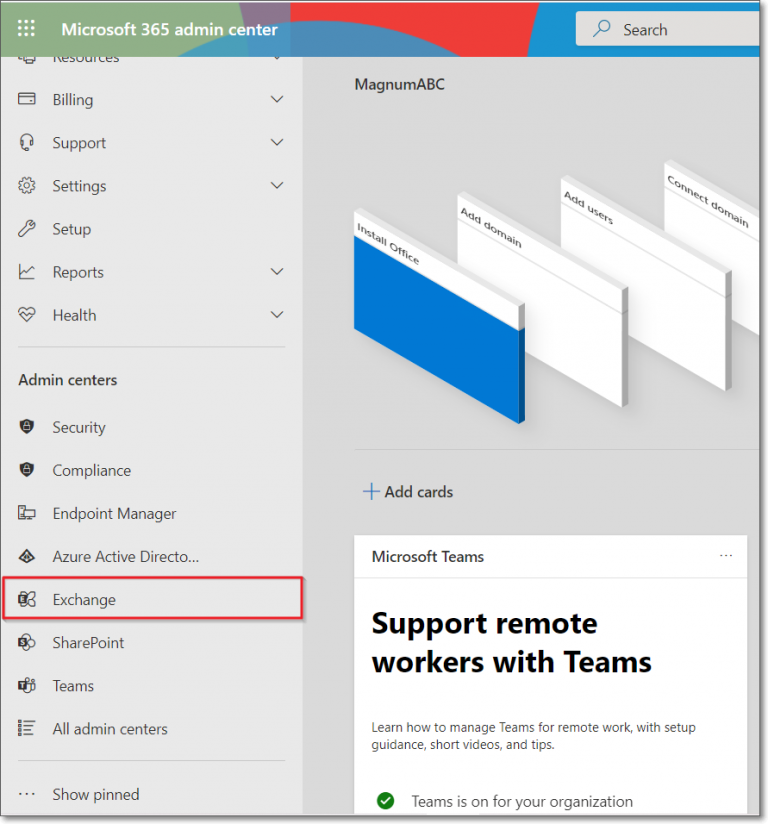Screen dimensions: 768x824
Task: Click the Health heart icon
Action: click(27, 315)
